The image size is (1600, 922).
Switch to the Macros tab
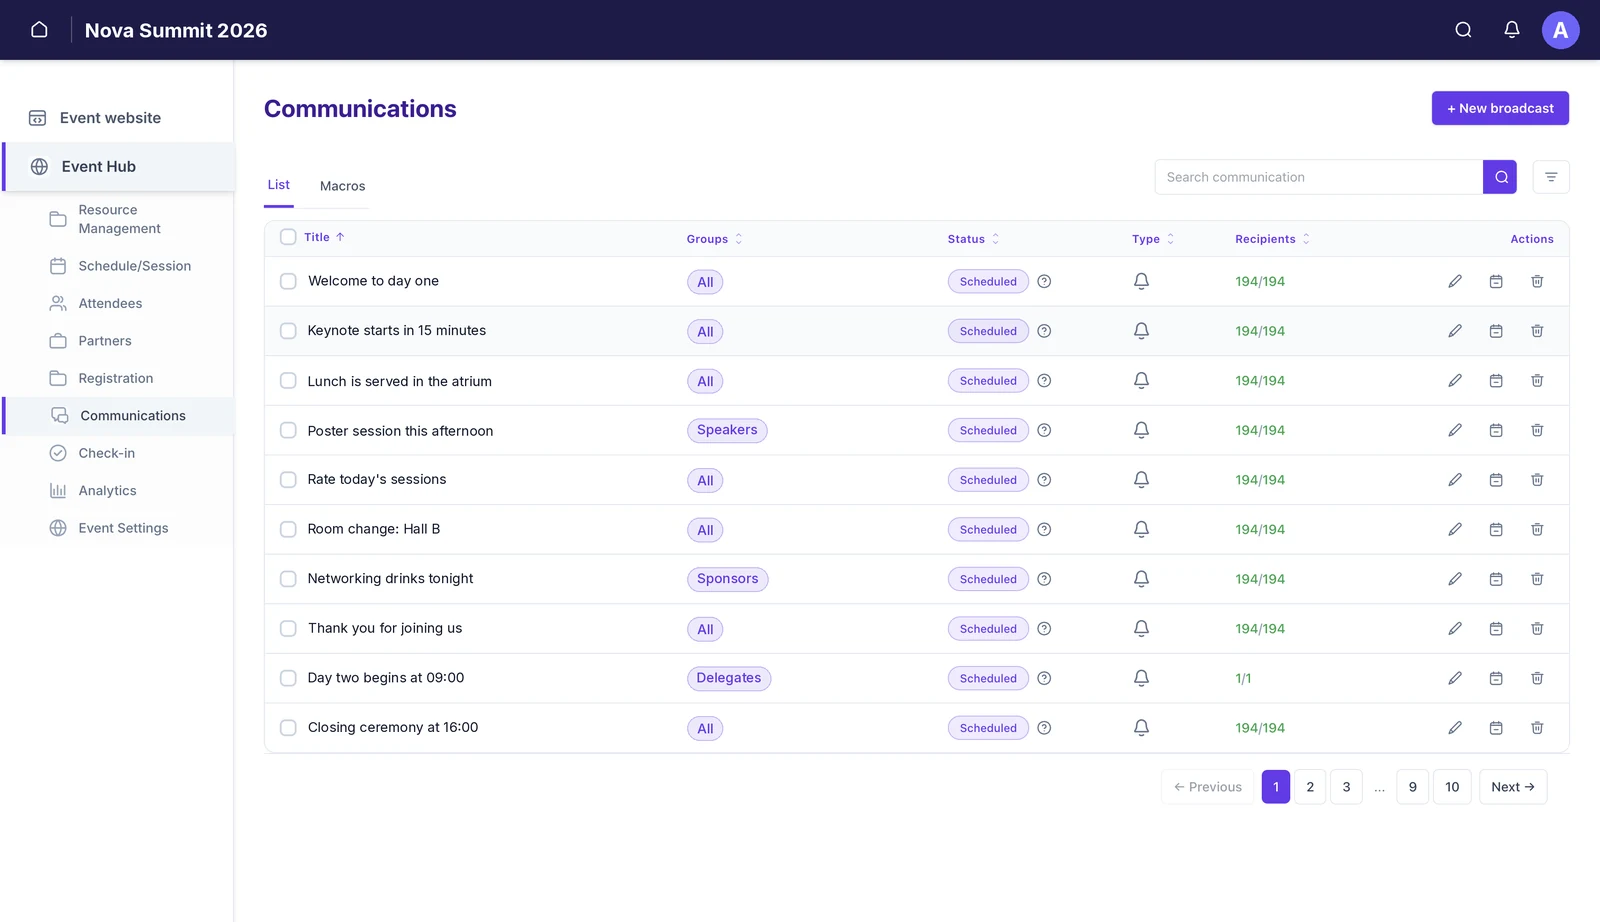click(x=342, y=186)
